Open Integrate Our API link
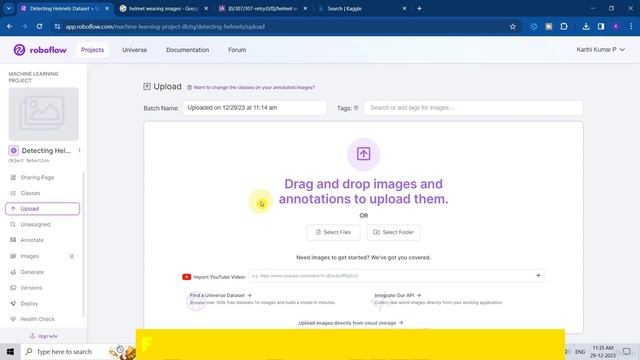Screen dimensions: 640x360 tap(398, 295)
